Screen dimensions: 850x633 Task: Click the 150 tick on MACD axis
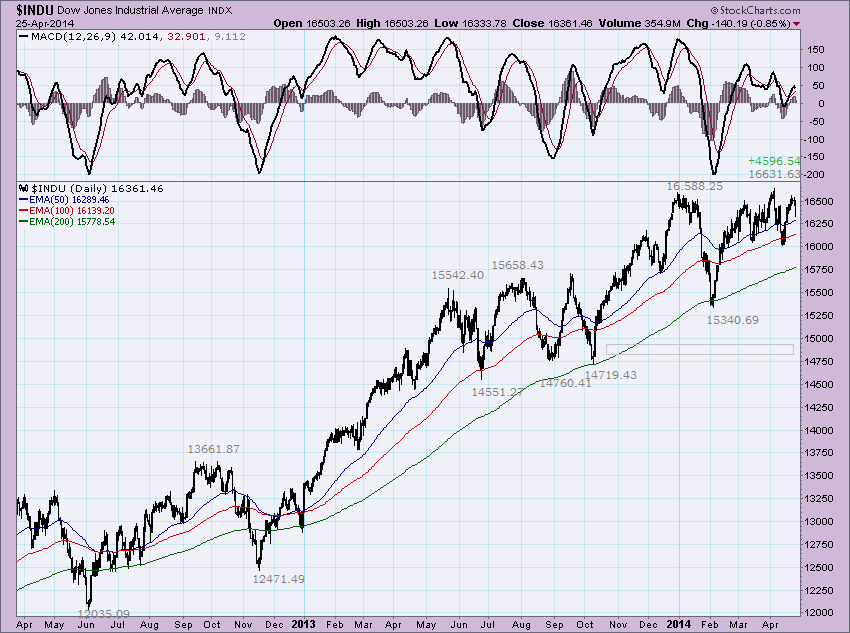pyautogui.click(x=816, y=49)
